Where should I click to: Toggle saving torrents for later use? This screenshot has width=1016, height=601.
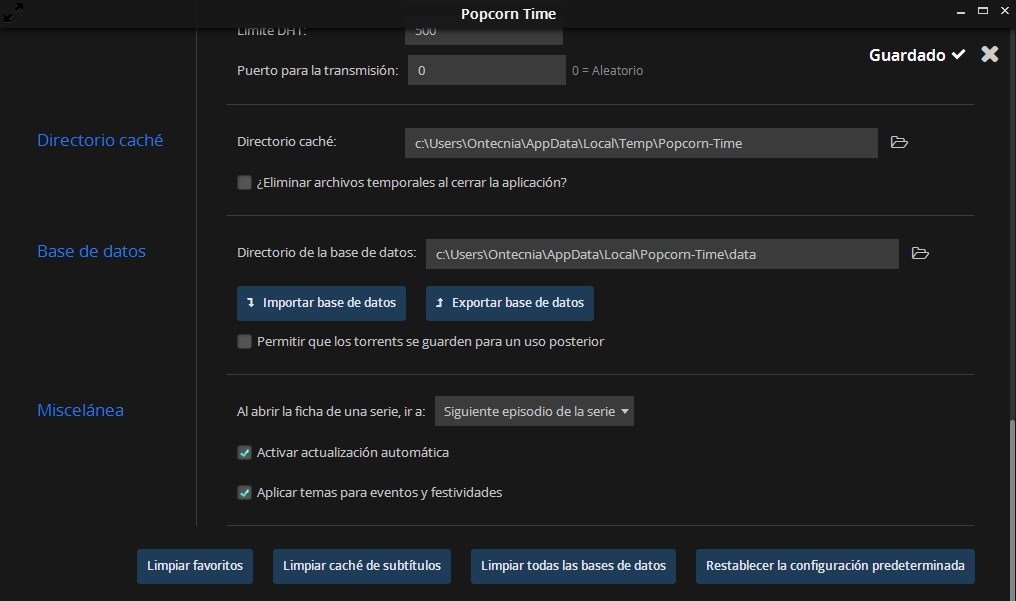tap(244, 341)
